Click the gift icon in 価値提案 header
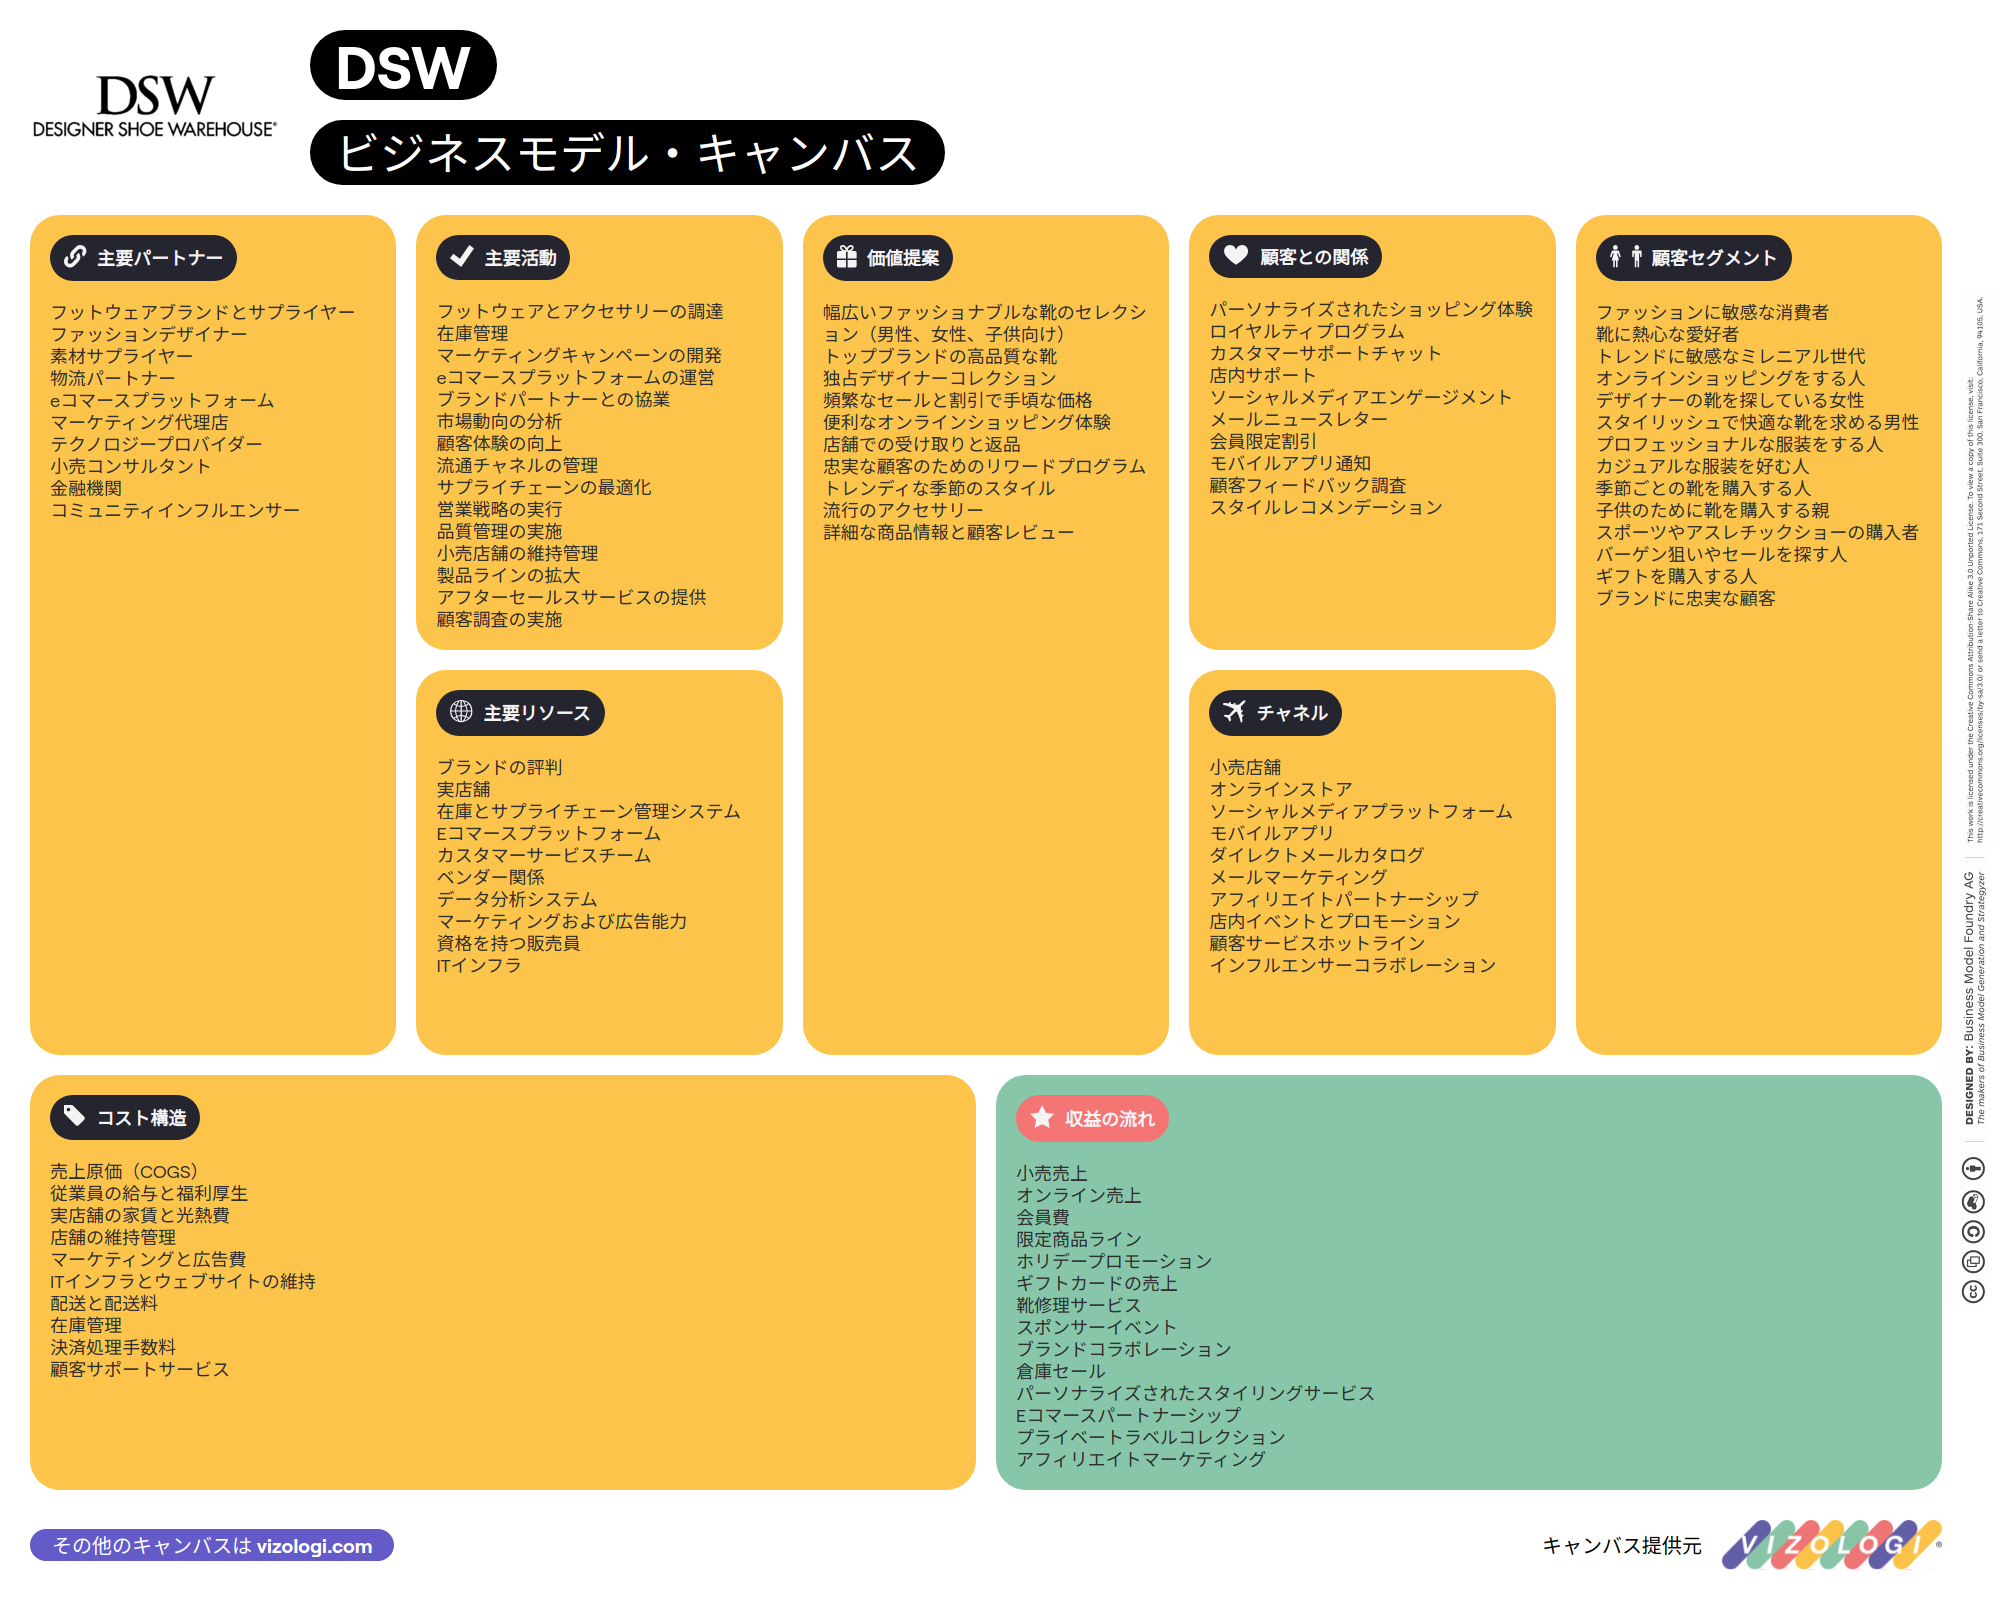 (x=847, y=257)
